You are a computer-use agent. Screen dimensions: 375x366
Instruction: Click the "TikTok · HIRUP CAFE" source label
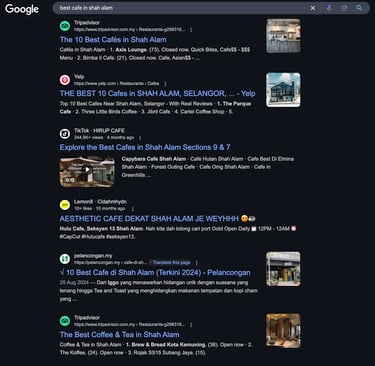99,130
